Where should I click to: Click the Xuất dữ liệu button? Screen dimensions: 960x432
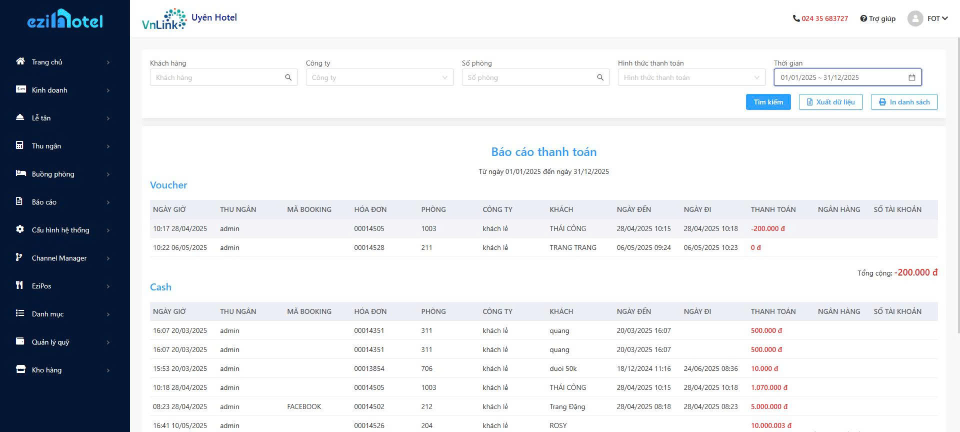(x=831, y=102)
